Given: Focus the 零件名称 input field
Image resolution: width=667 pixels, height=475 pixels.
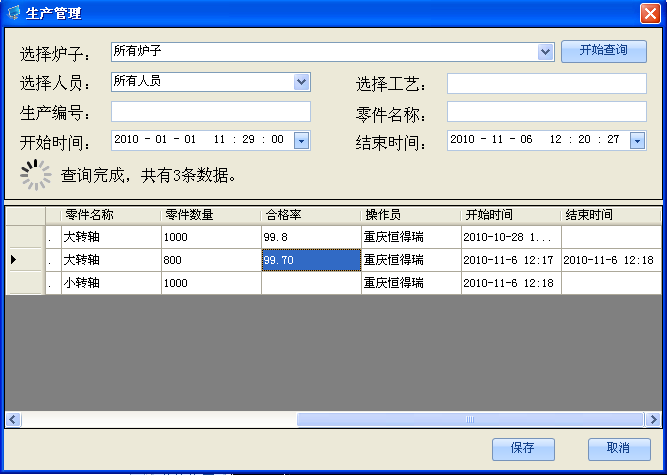Looking at the screenshot, I should point(547,111).
